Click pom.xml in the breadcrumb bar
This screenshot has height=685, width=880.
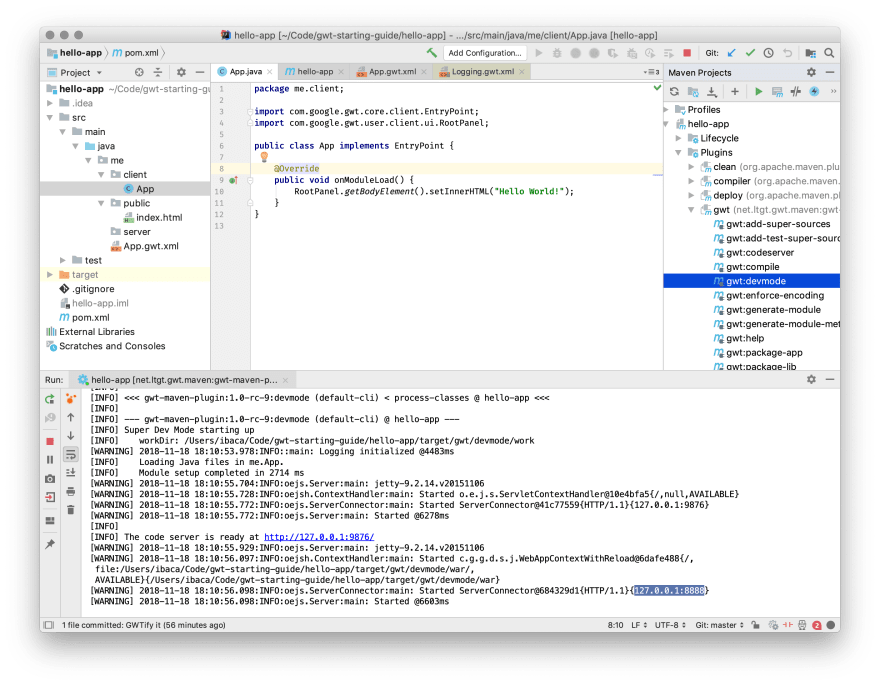pos(136,53)
